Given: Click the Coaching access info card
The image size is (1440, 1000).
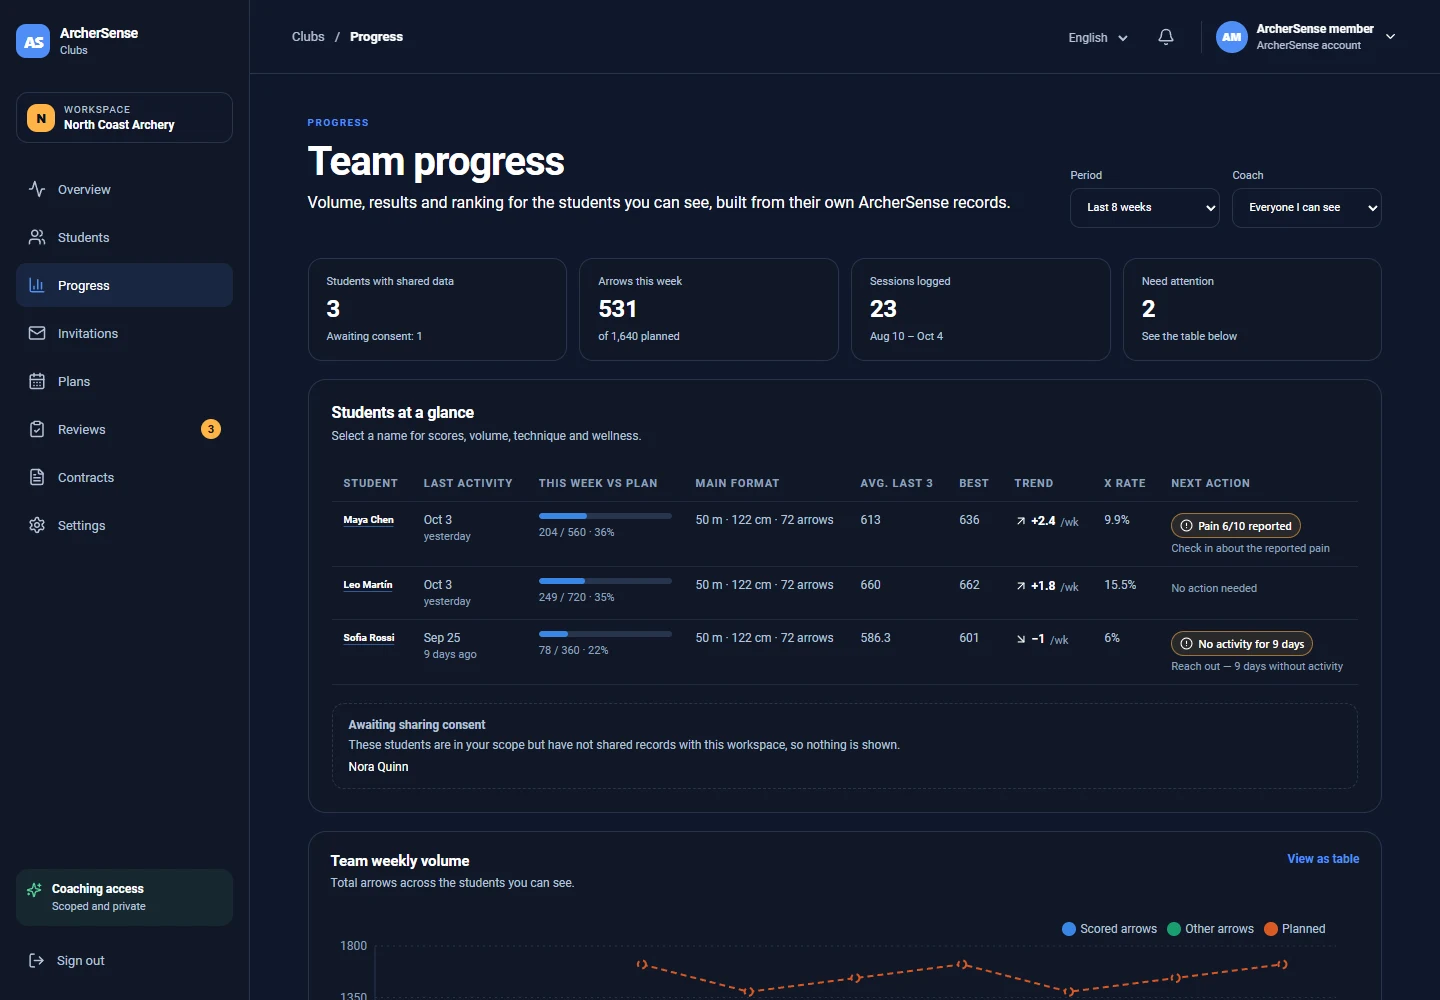Looking at the screenshot, I should point(124,897).
